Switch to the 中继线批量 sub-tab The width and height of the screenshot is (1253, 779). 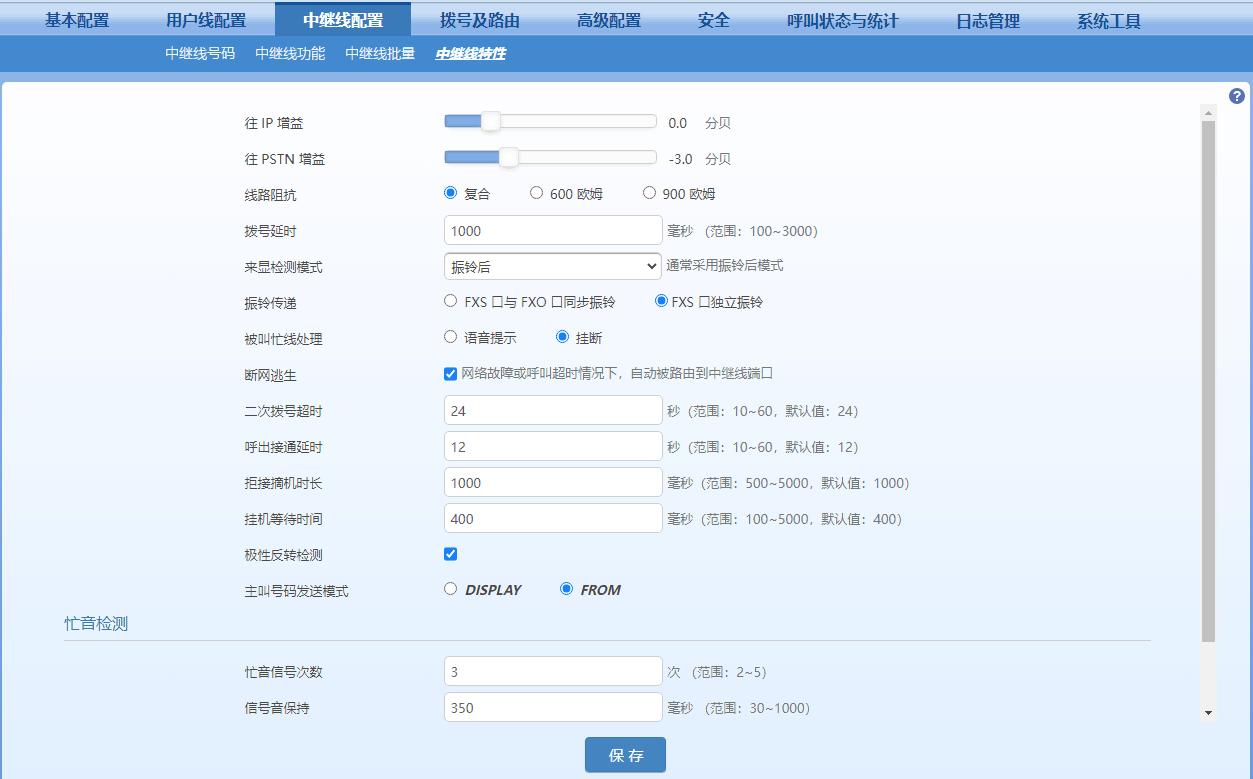tap(379, 54)
